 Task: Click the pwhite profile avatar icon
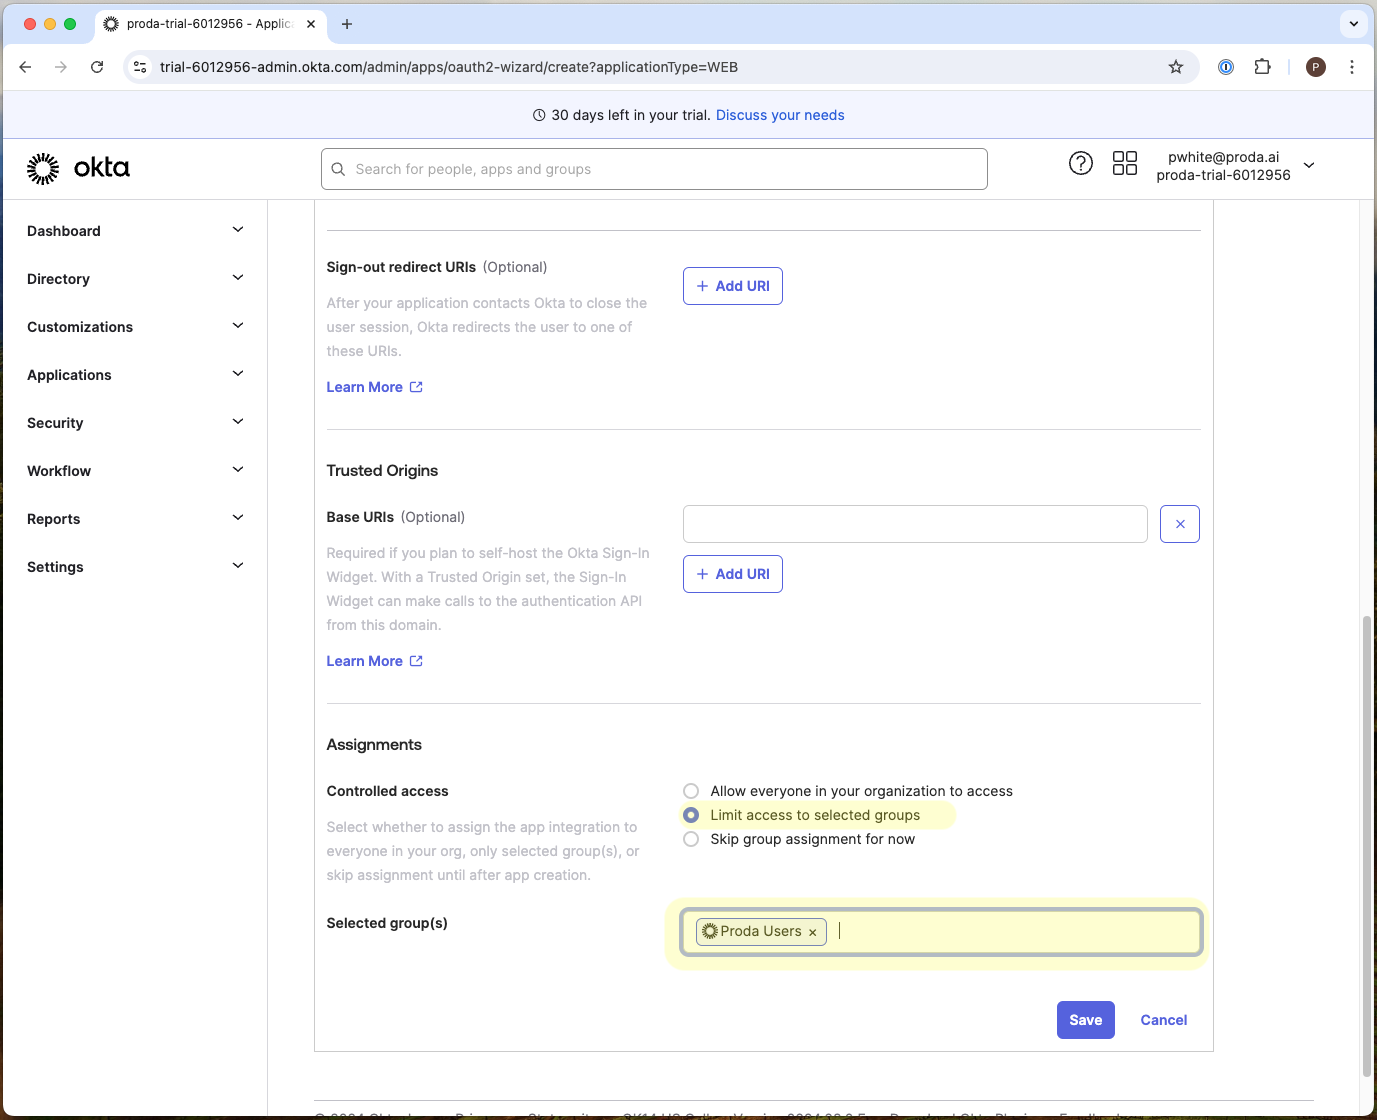tap(1315, 67)
